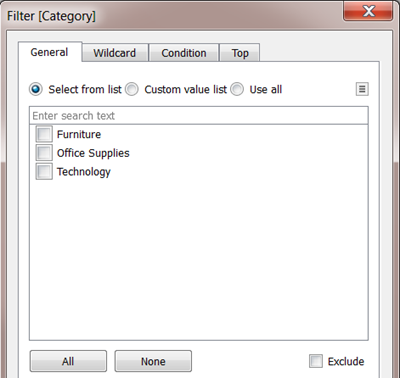Switch to the General tab
This screenshot has height=378, width=400.
(x=49, y=52)
